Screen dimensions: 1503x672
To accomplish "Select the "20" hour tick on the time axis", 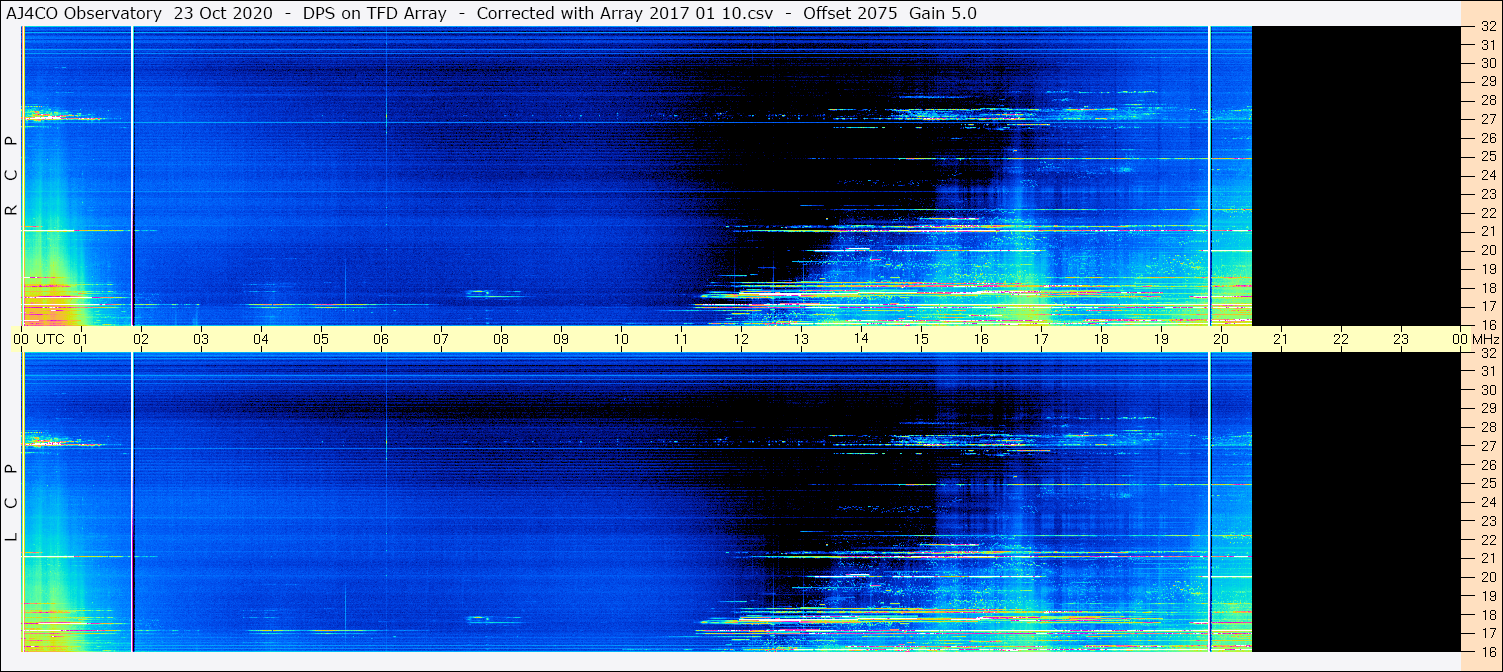I will [1221, 339].
